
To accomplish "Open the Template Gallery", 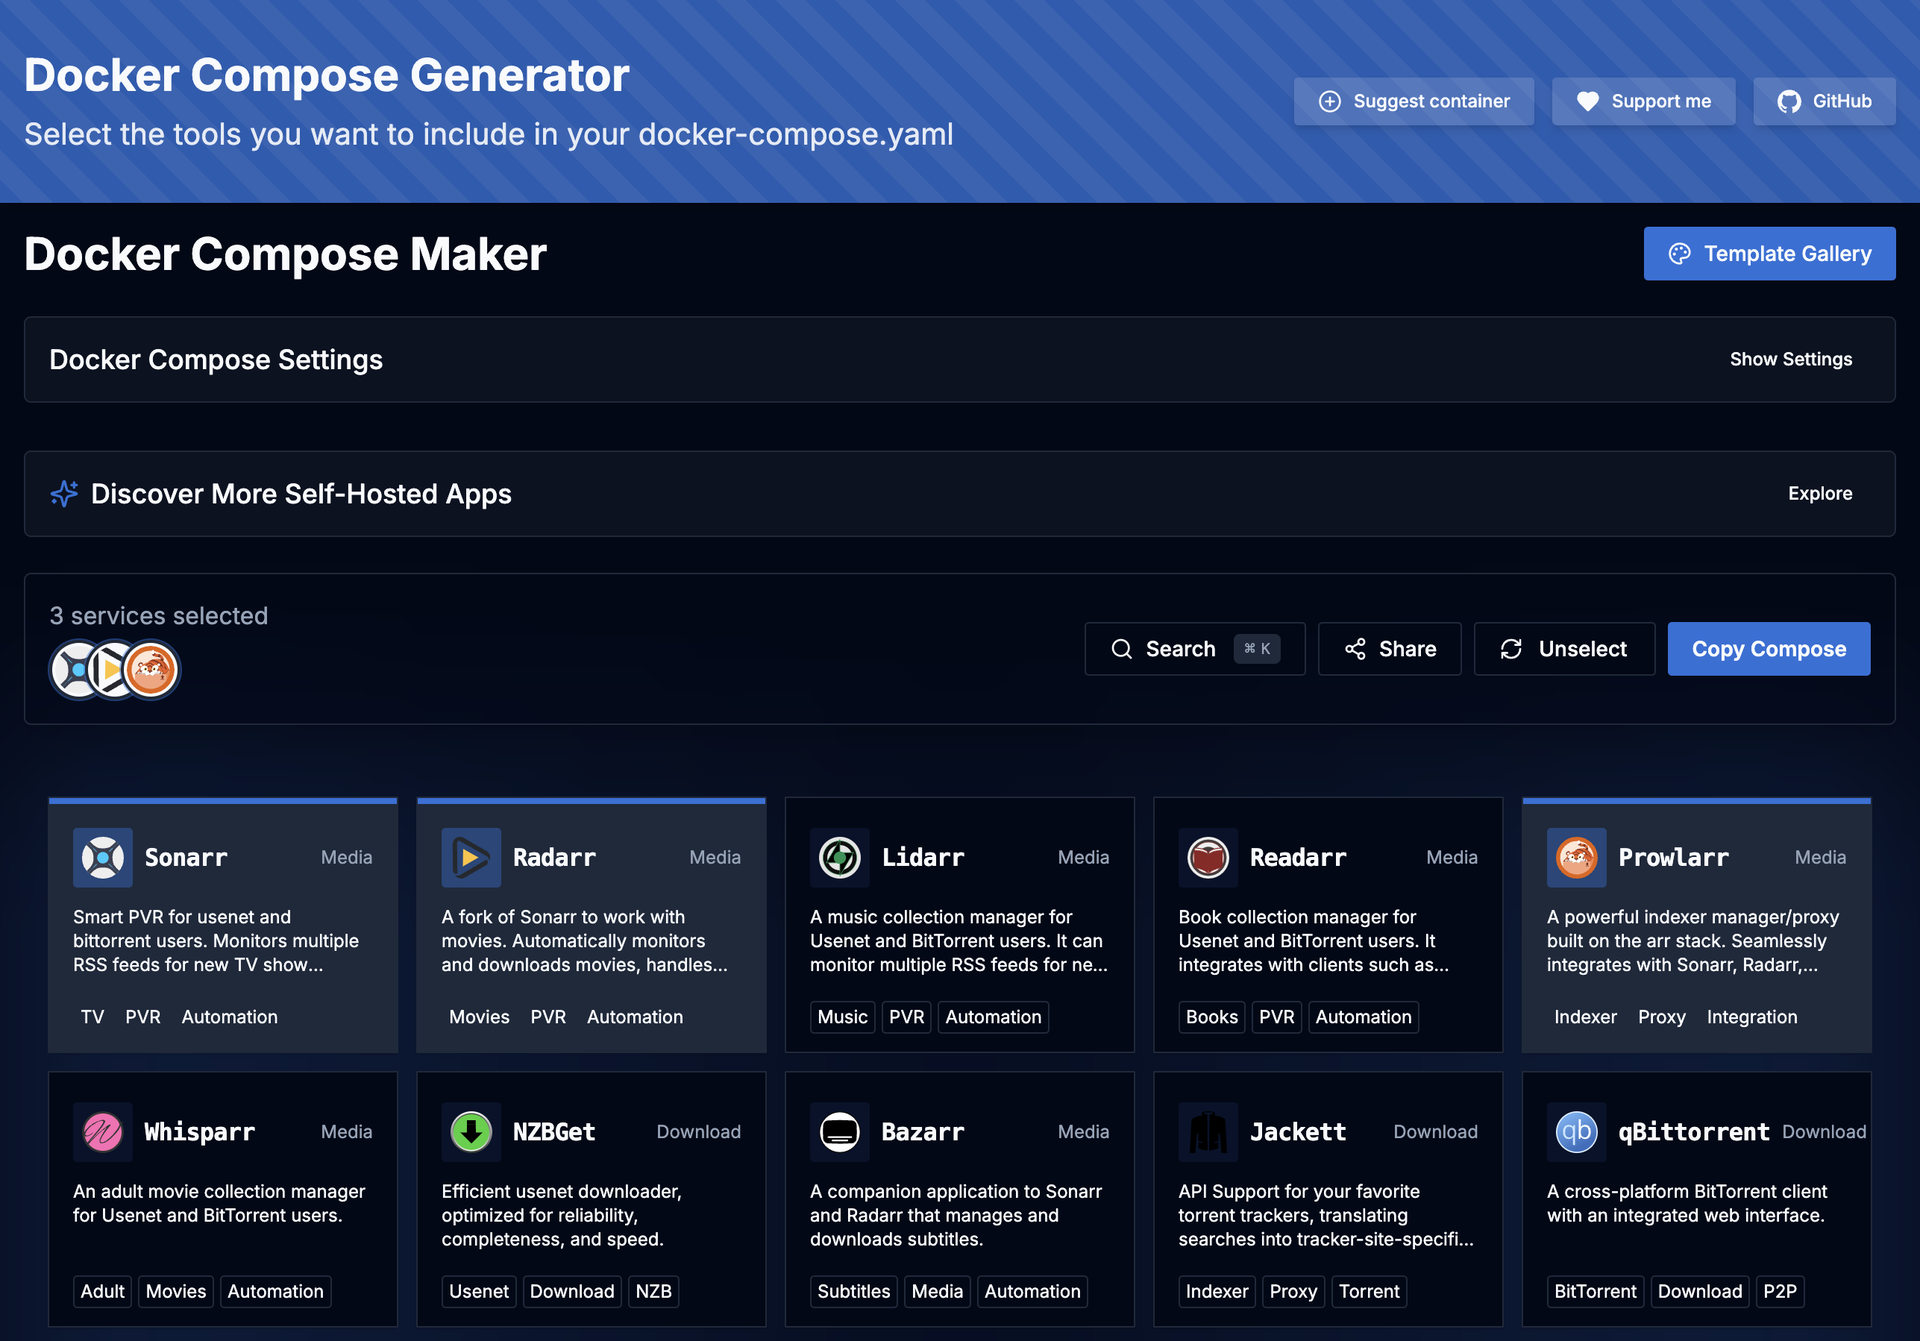I will pyautogui.click(x=1769, y=254).
